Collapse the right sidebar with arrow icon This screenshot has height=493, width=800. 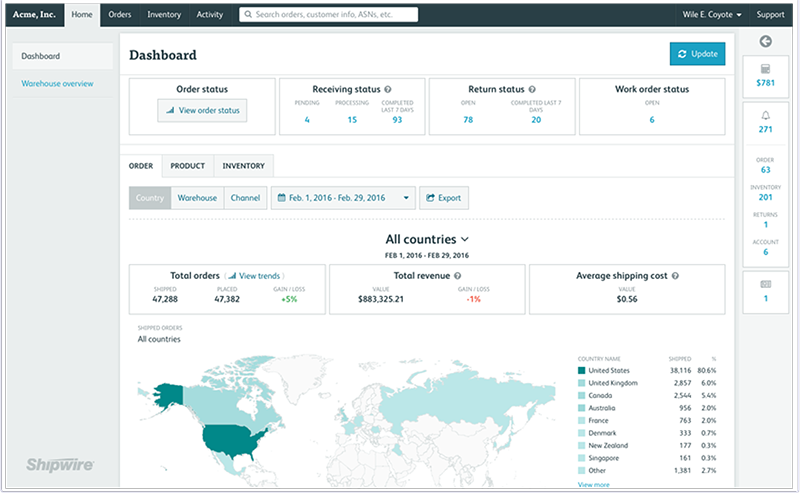766,41
